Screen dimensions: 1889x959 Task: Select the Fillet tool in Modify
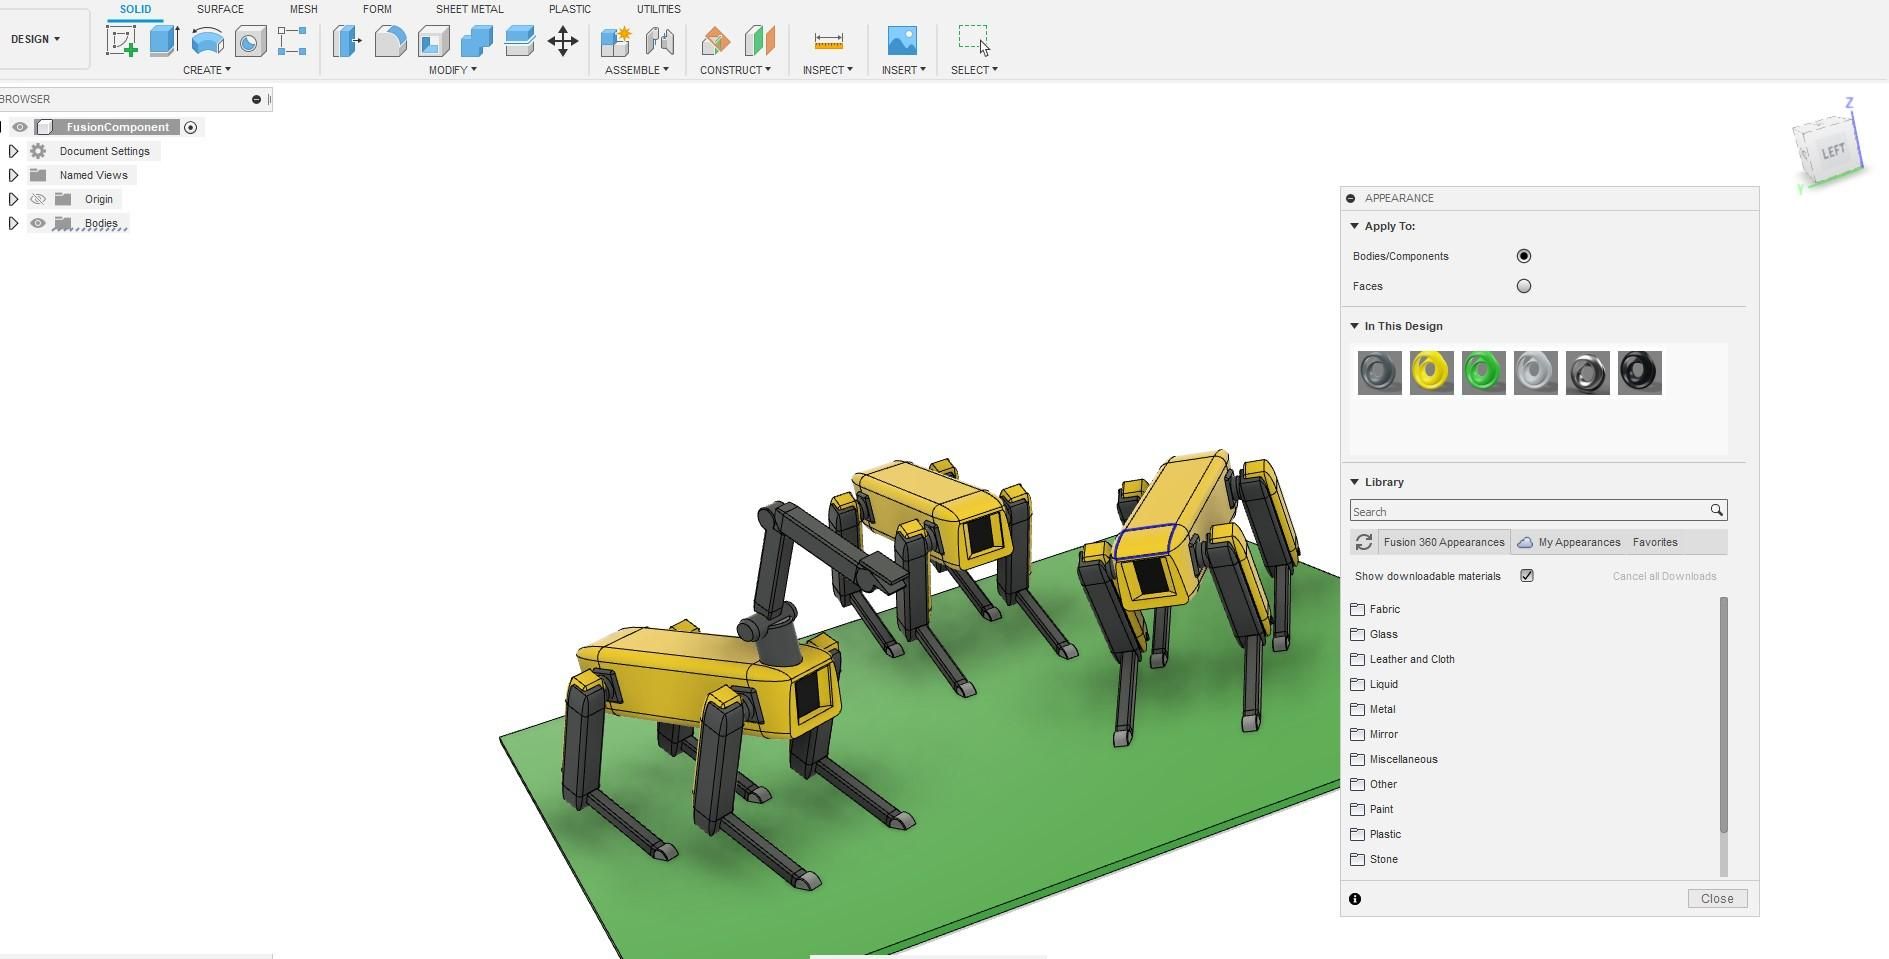(391, 42)
